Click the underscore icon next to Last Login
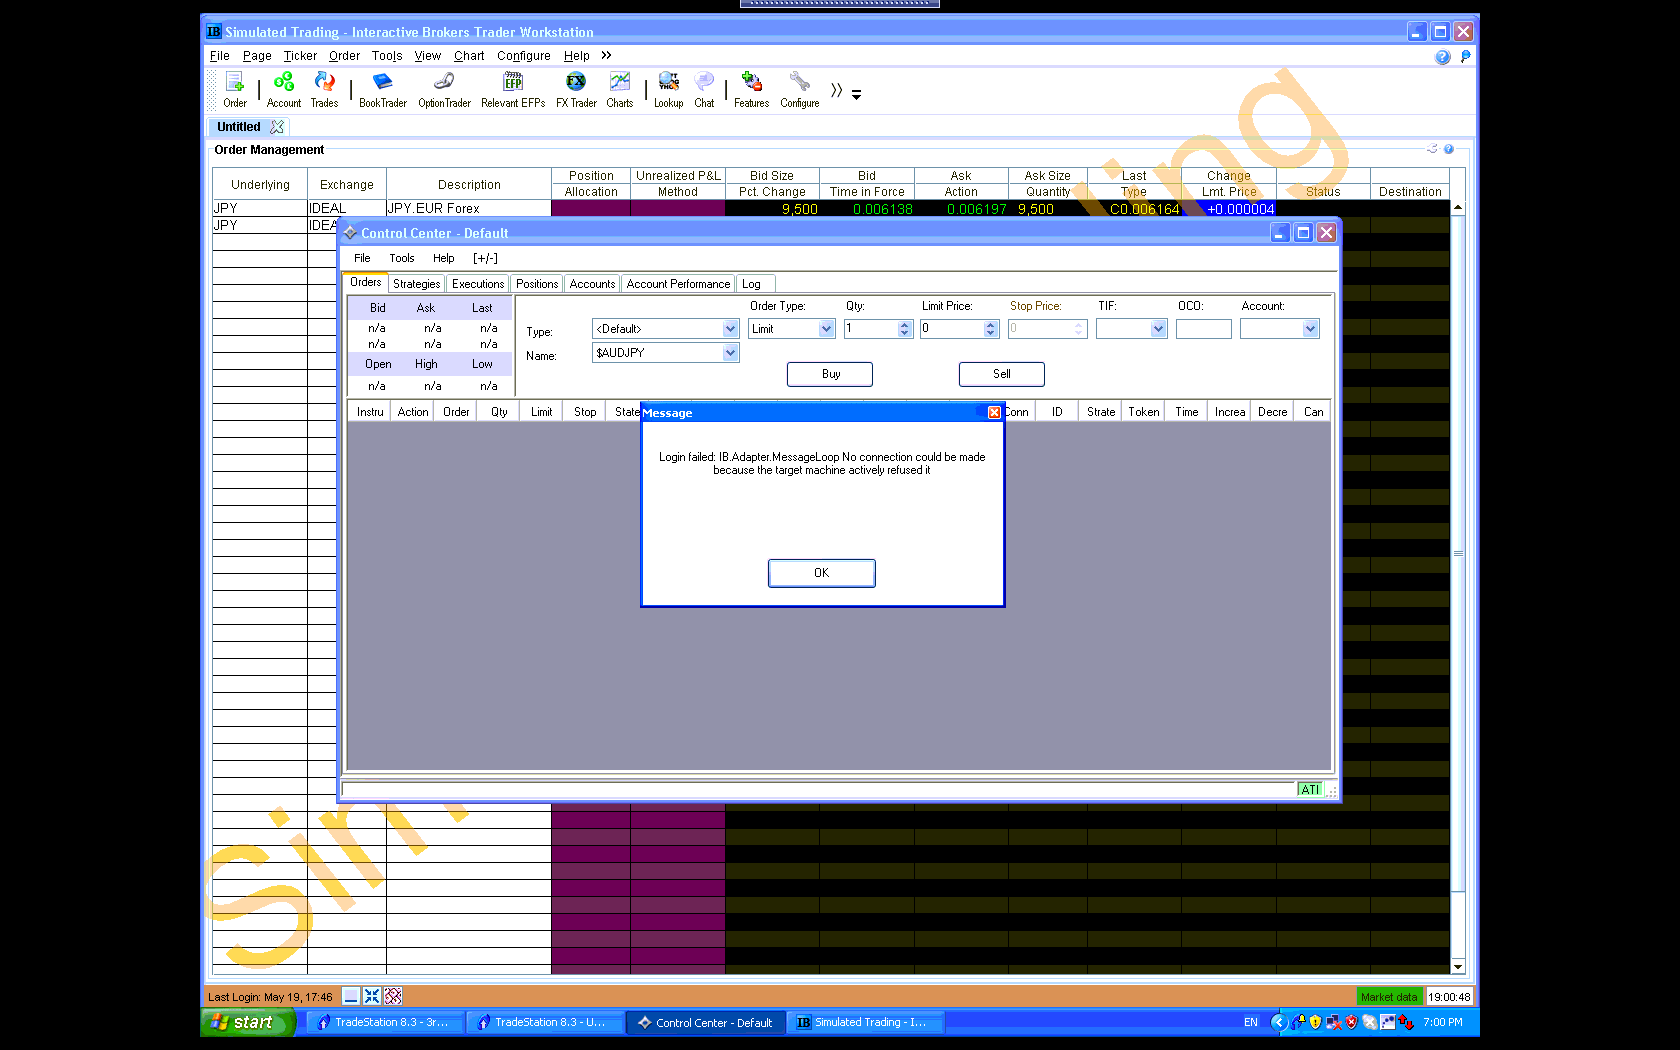 351,996
